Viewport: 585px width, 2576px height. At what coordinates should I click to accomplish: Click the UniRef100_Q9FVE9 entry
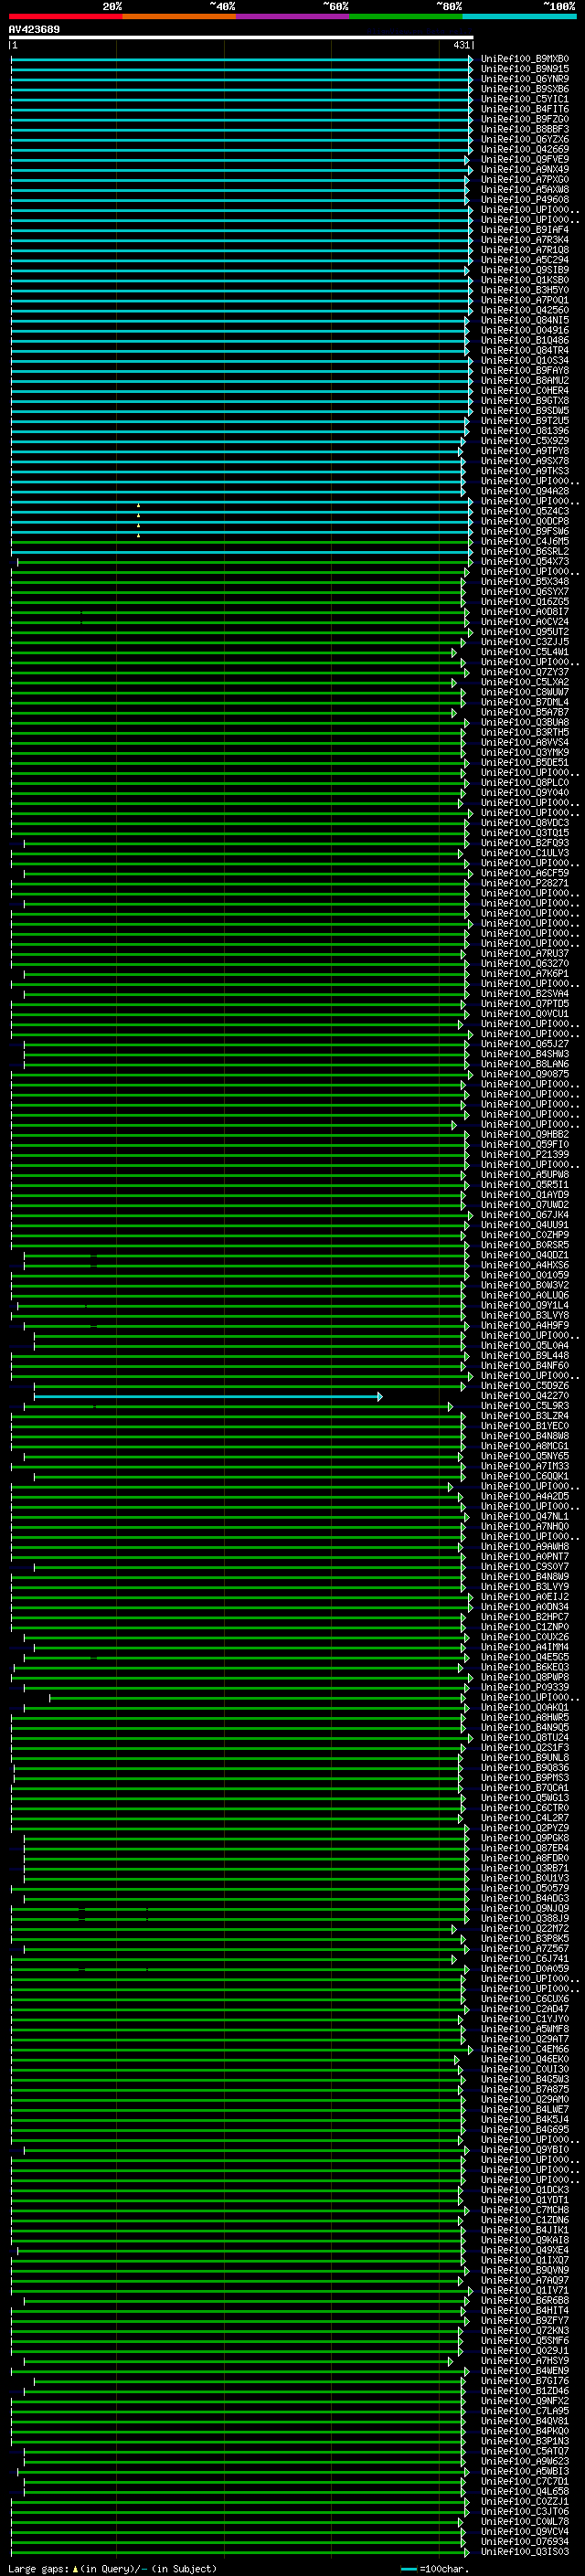[525, 159]
